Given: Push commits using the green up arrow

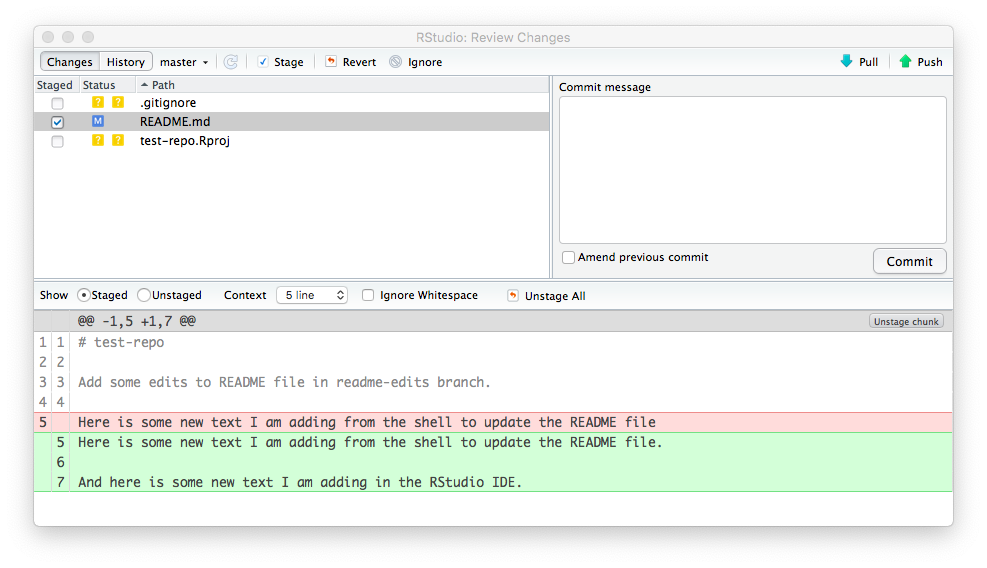Looking at the screenshot, I should click(x=905, y=62).
